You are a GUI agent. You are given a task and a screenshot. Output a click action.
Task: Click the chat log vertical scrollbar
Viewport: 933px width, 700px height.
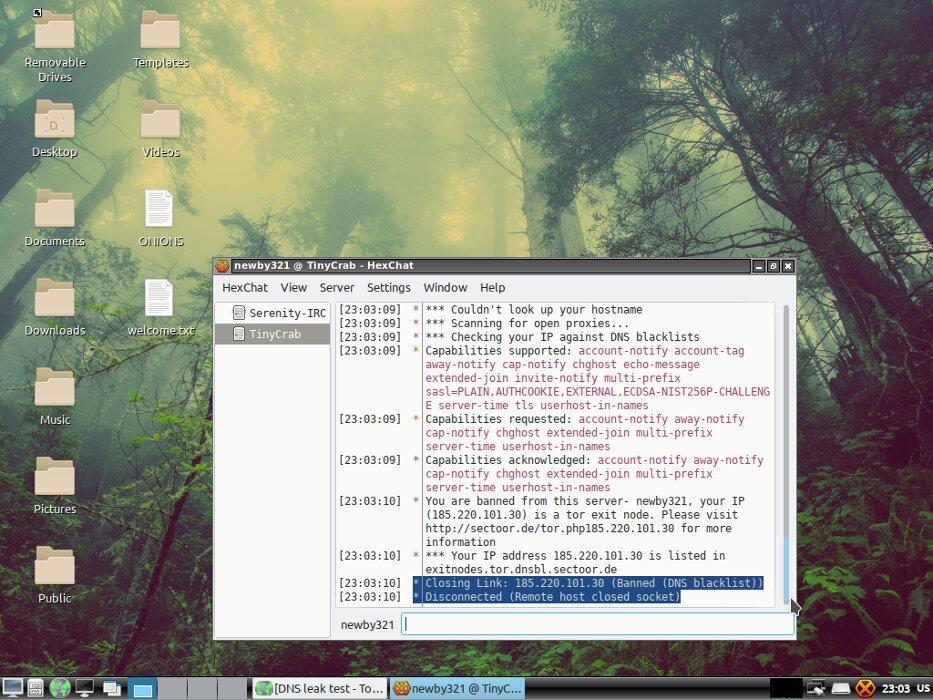click(786, 450)
